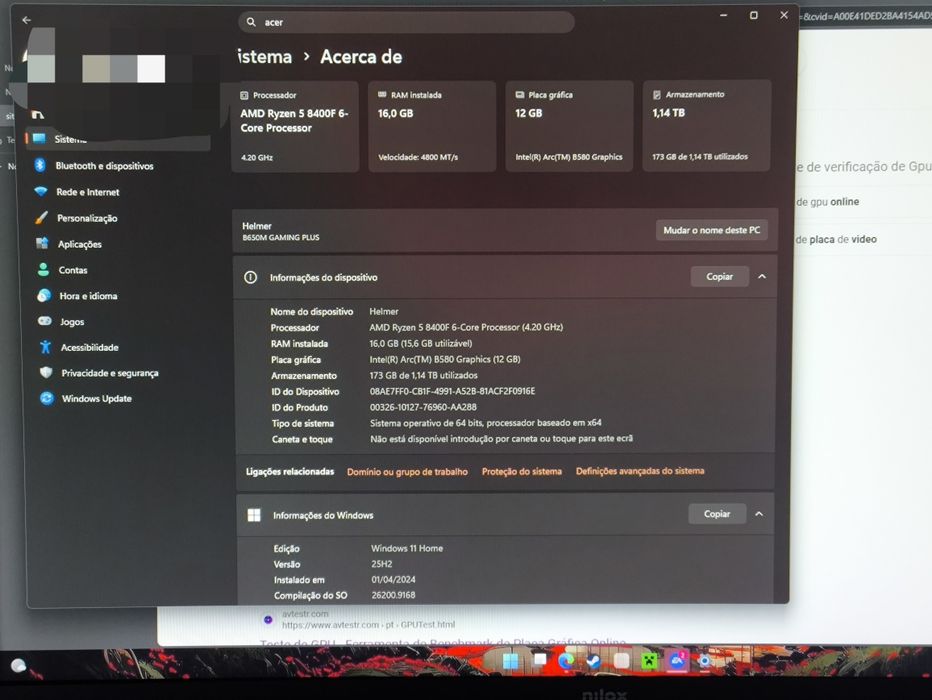Select the Tipo de sistema value text

[x=486, y=423]
